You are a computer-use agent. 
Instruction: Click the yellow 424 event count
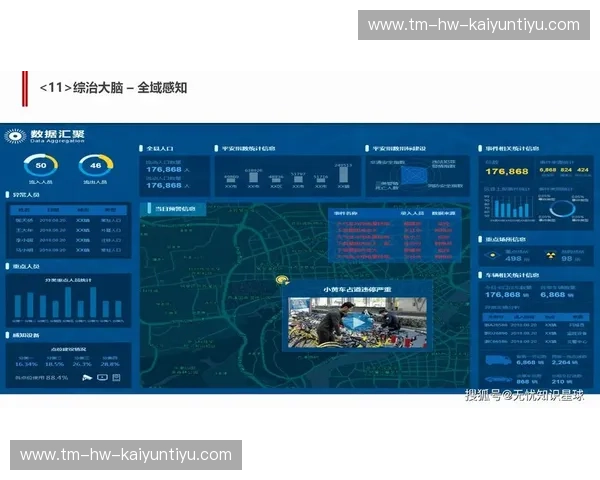(x=583, y=170)
